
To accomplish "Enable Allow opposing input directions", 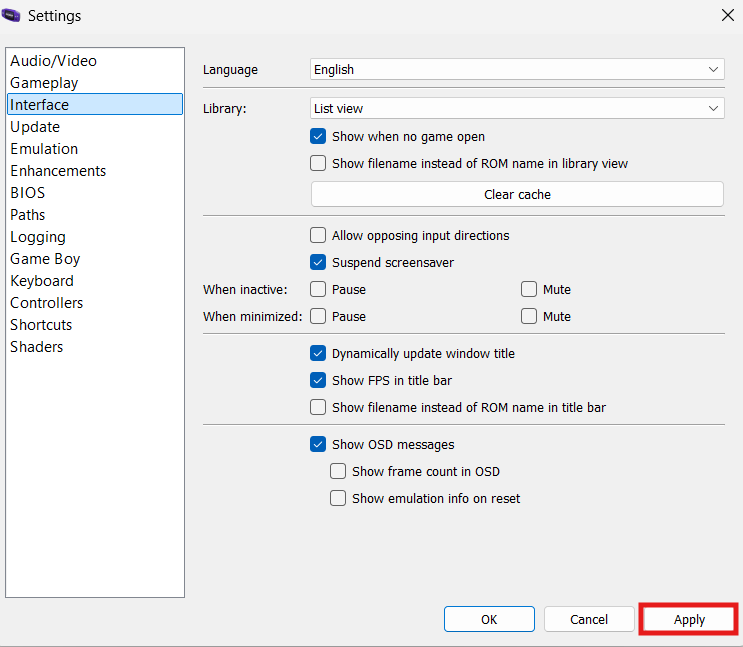I will [x=318, y=235].
